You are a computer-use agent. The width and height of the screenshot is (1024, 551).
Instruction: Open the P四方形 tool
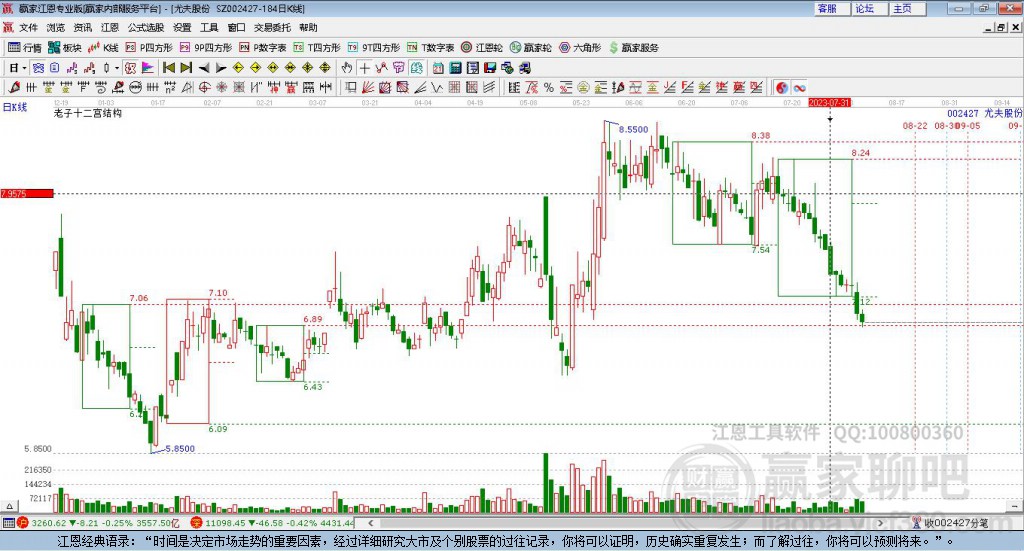click(x=150, y=48)
